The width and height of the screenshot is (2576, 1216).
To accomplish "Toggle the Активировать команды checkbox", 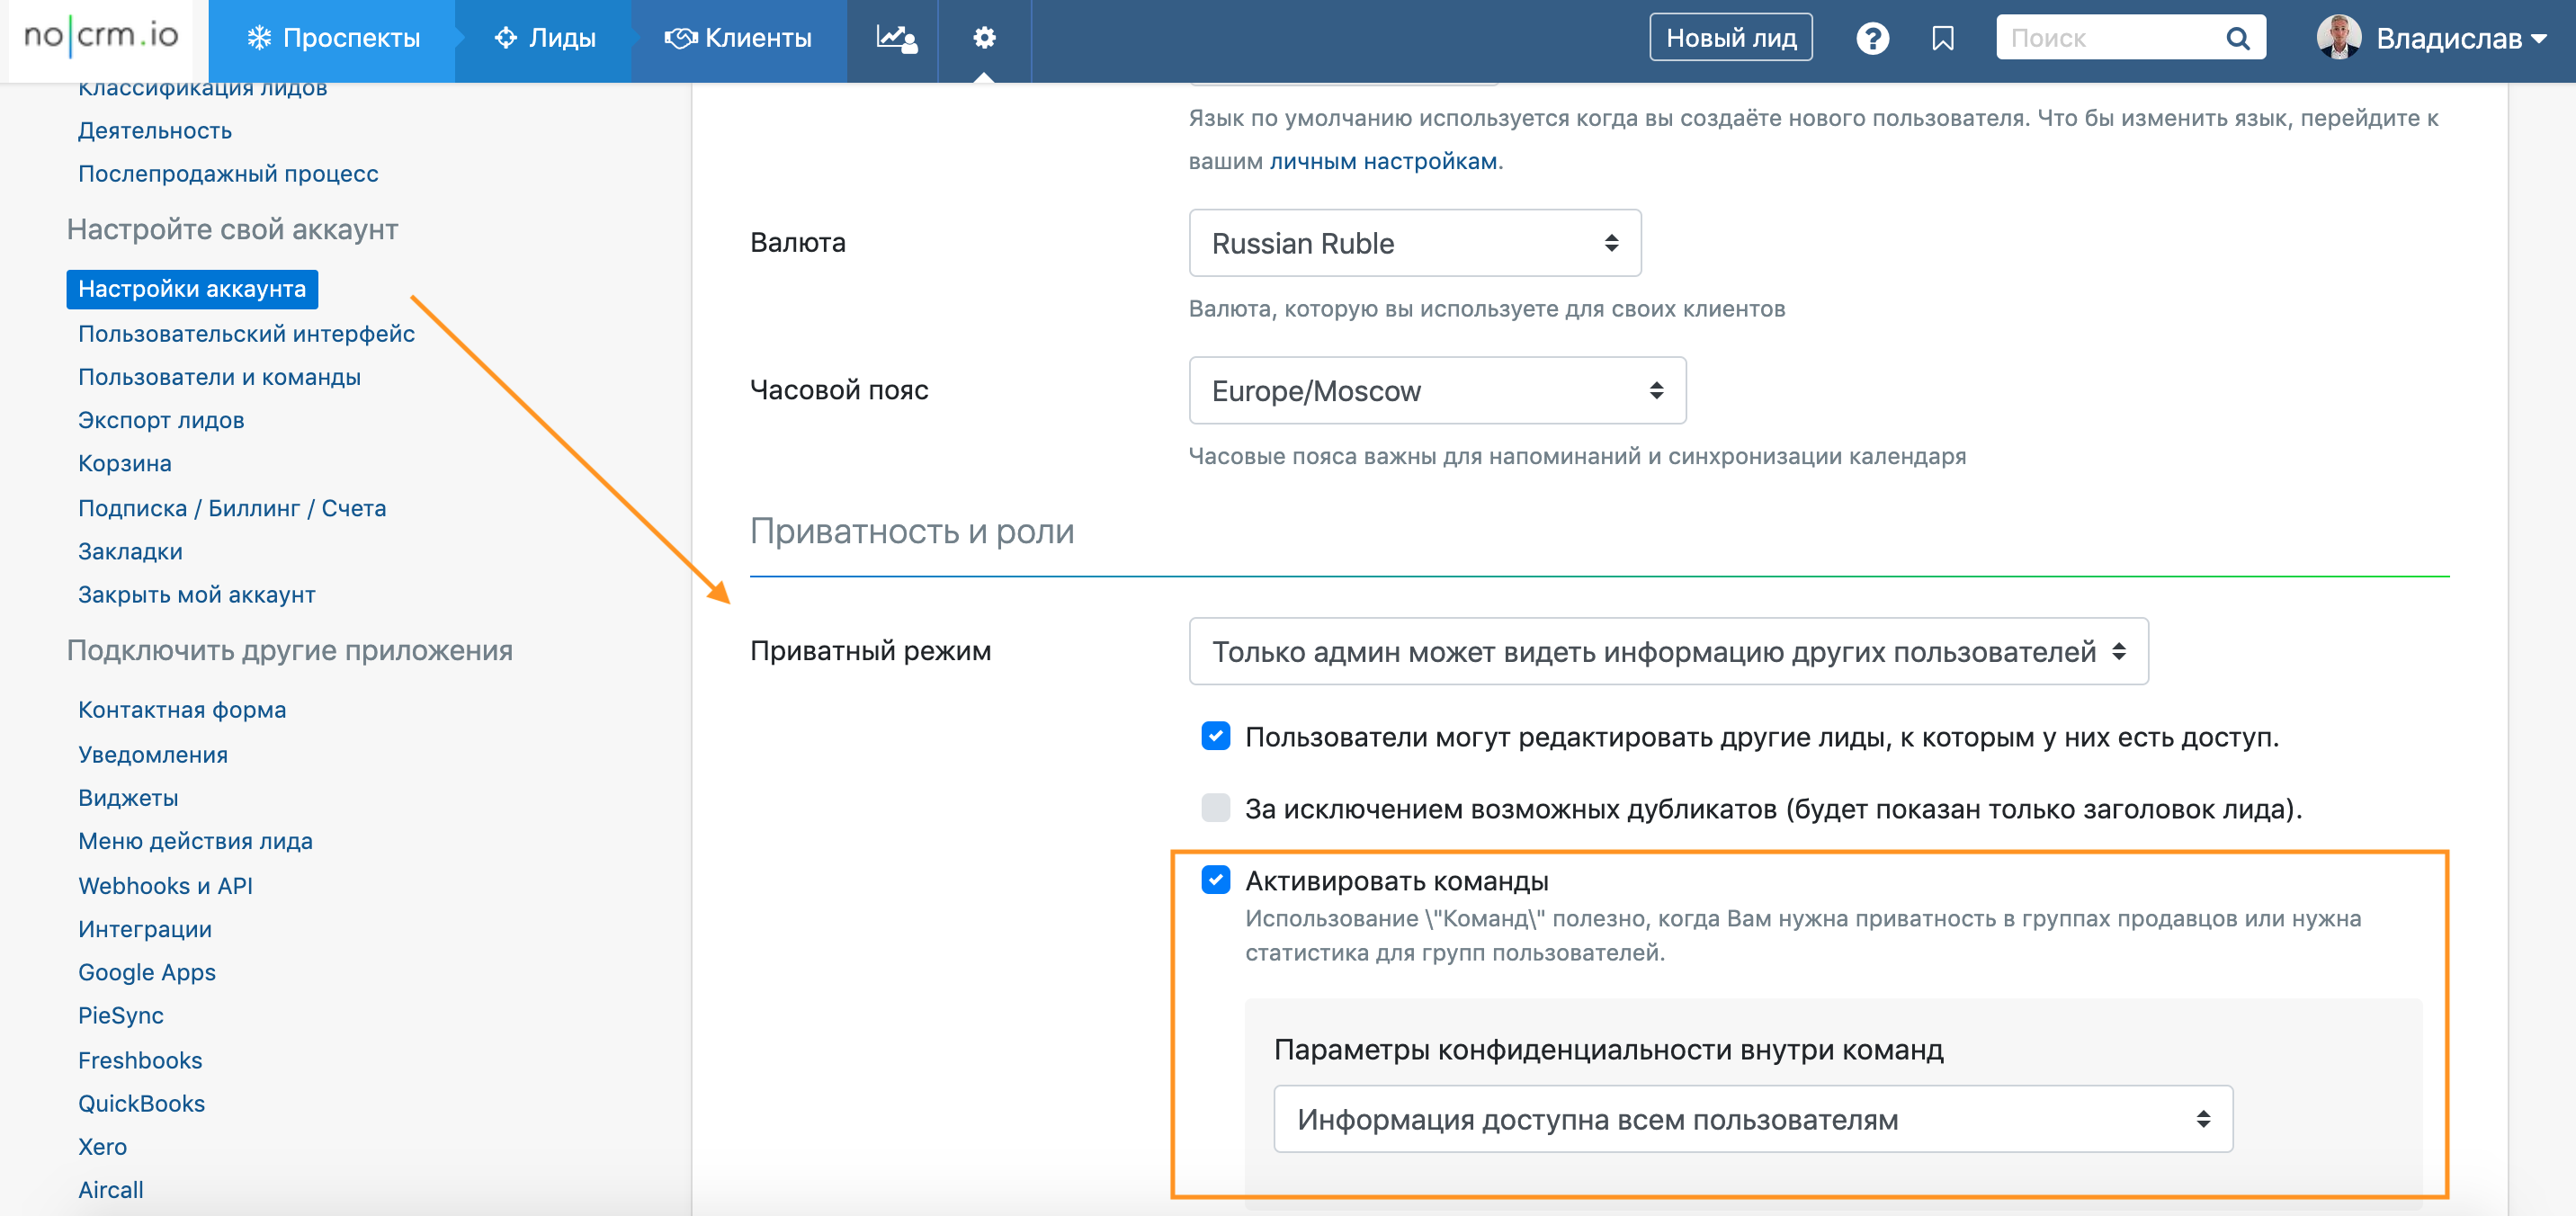I will (1215, 880).
